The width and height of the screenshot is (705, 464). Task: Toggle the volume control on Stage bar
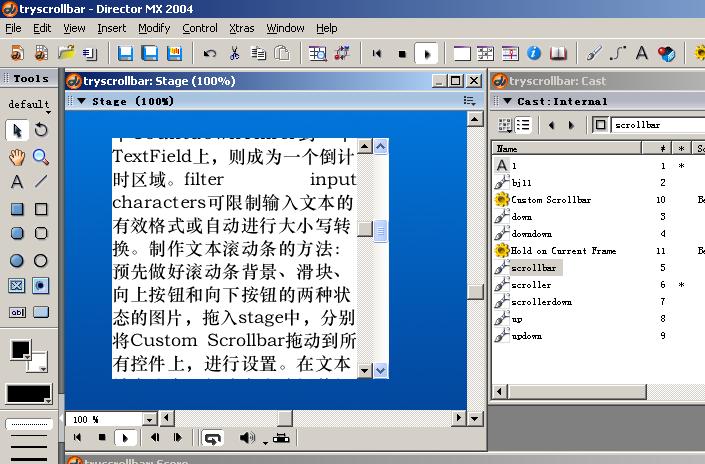(247, 437)
